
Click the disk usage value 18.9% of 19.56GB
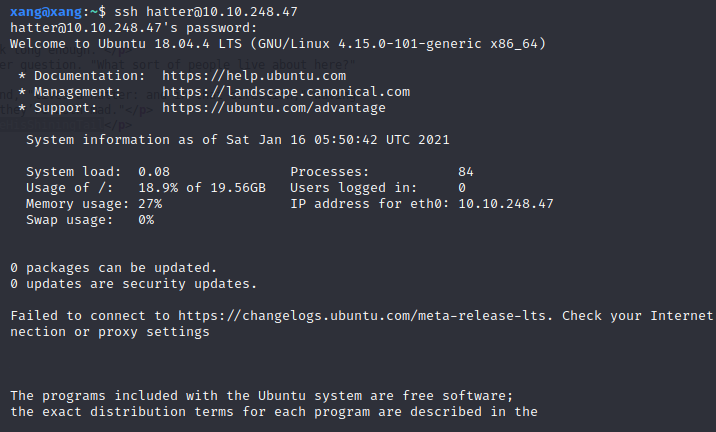click(x=202, y=188)
